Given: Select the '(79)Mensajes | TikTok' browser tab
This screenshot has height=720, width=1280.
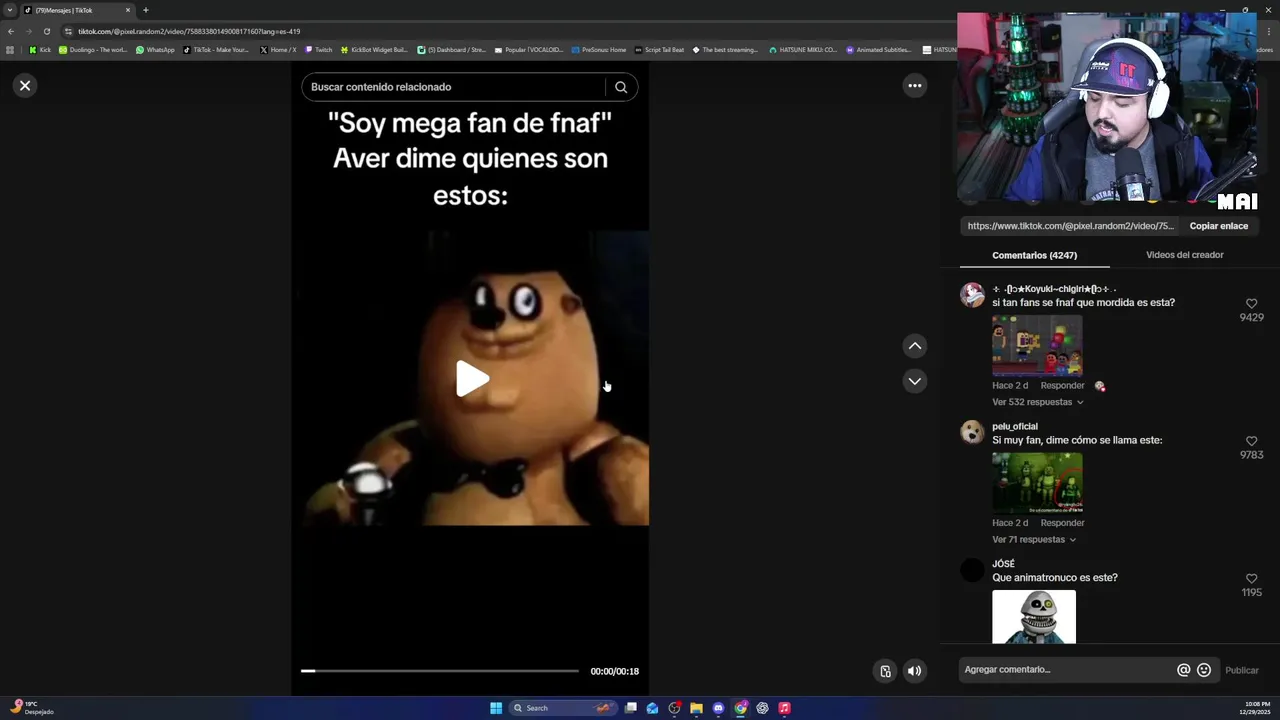Looking at the screenshot, I should point(78,10).
